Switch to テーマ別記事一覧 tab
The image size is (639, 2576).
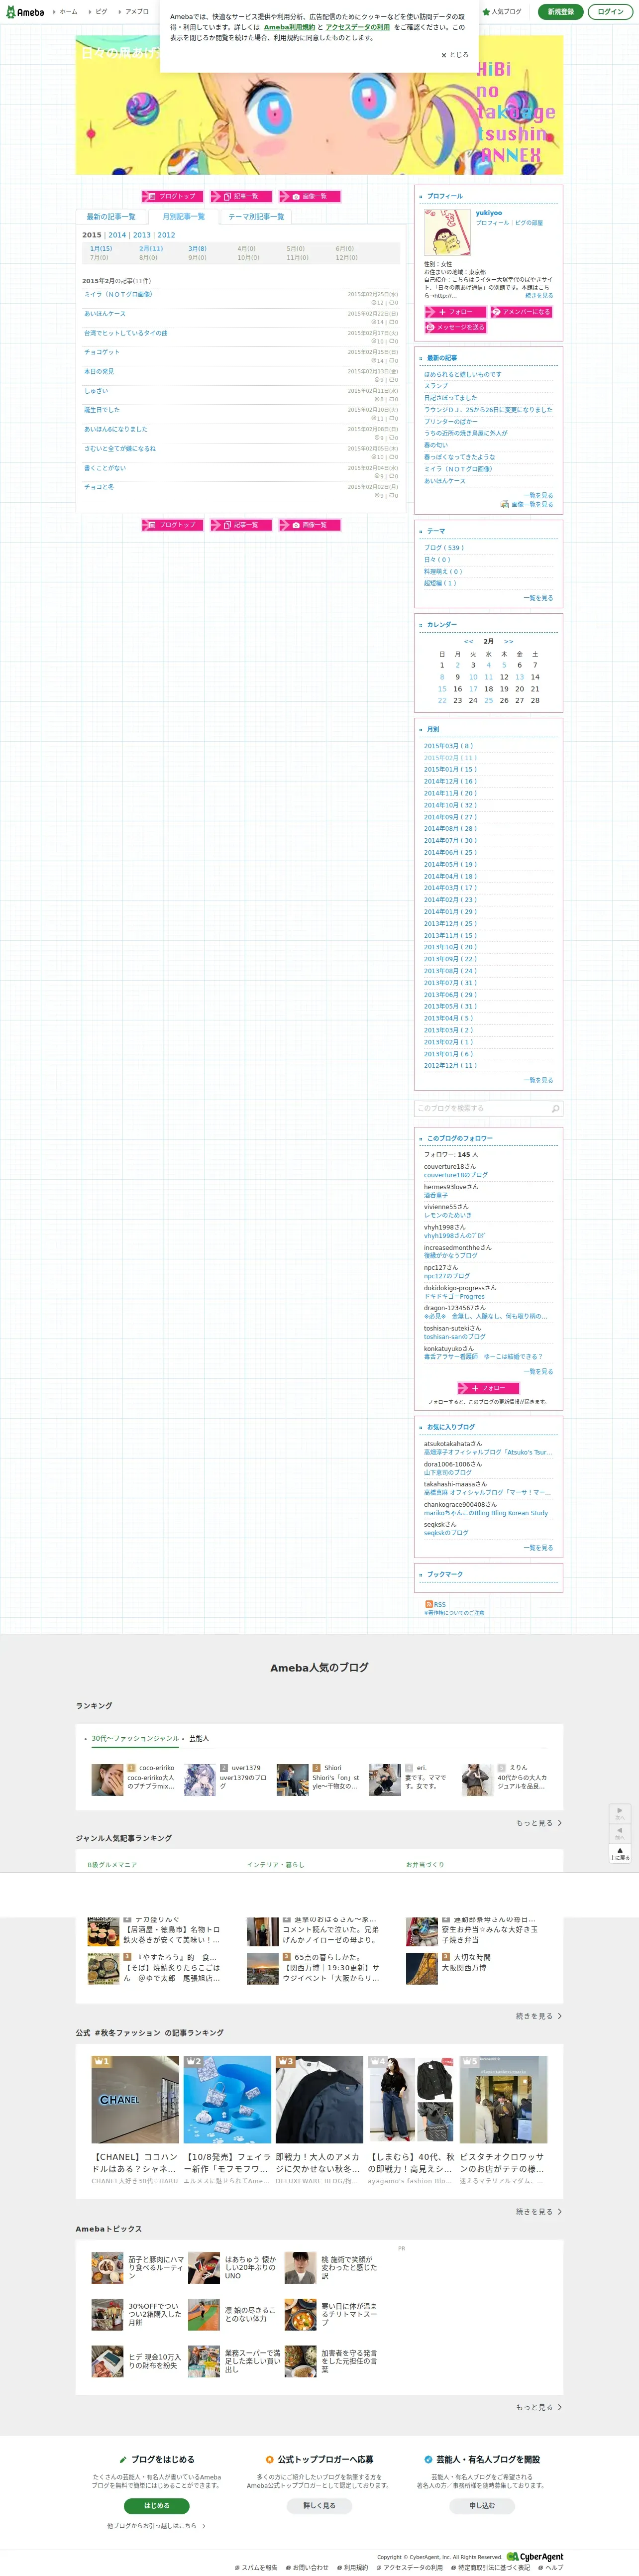coord(256,216)
